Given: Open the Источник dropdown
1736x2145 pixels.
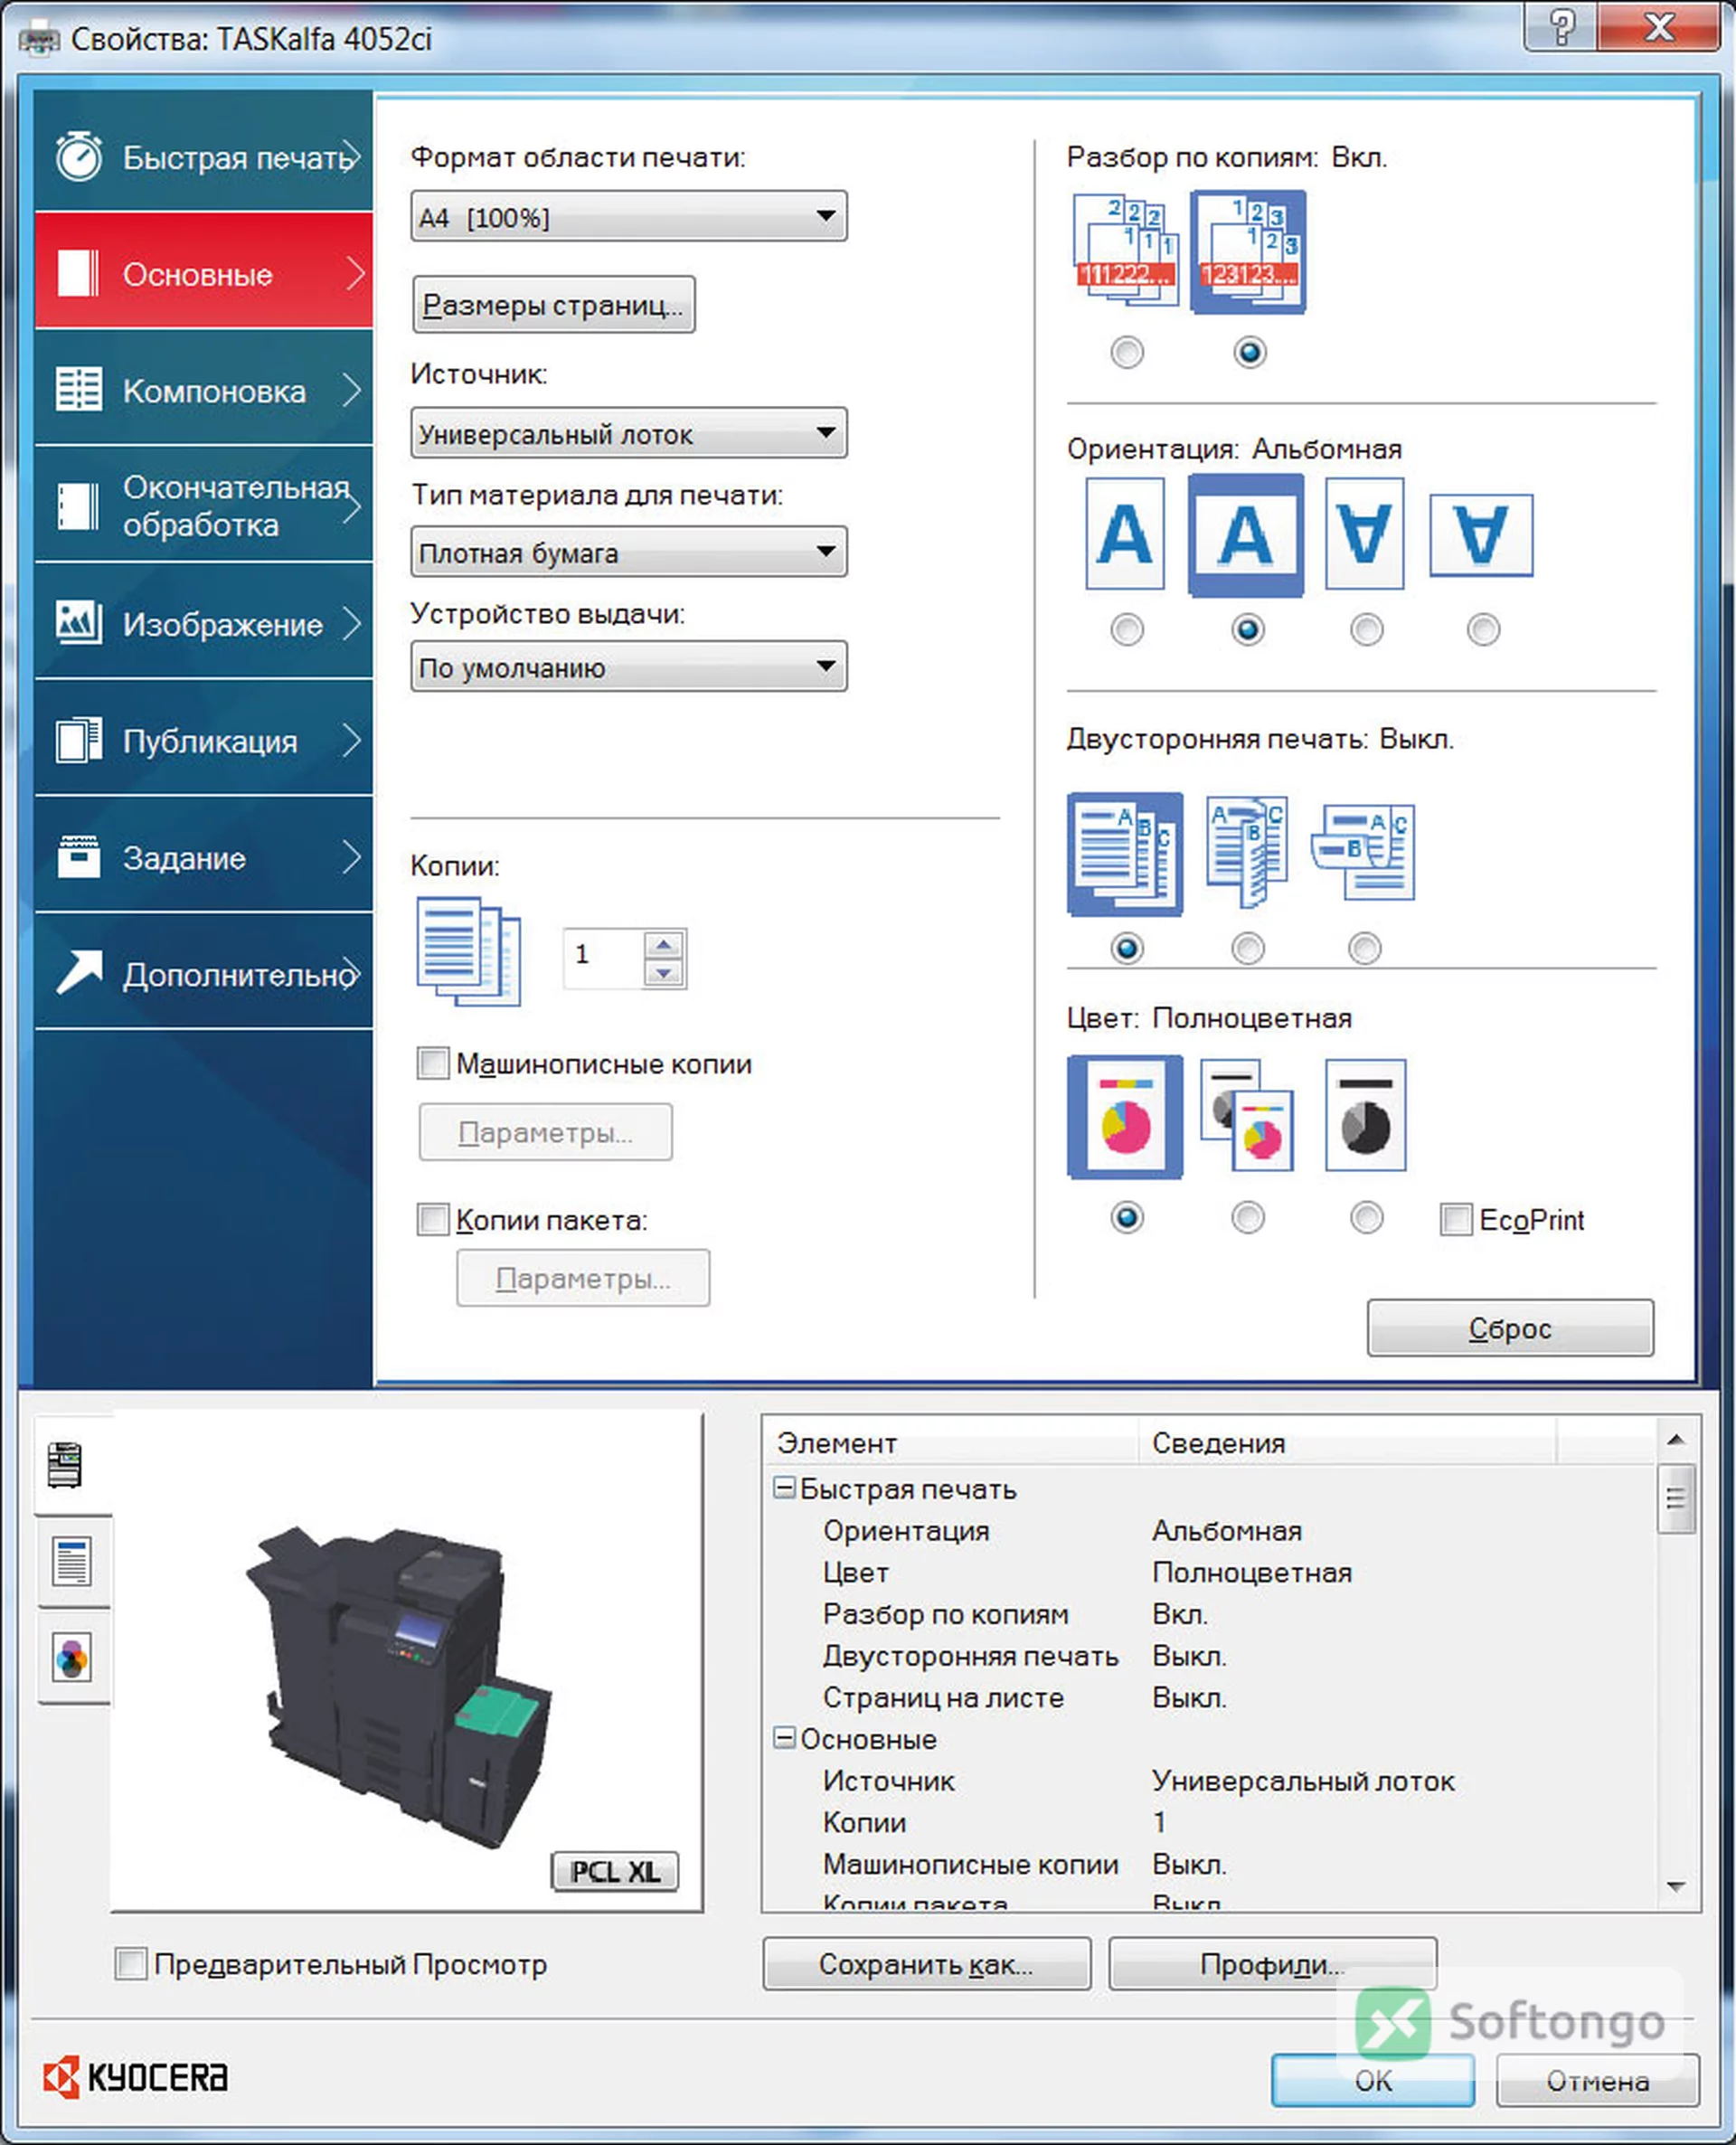Looking at the screenshot, I should click(x=628, y=433).
